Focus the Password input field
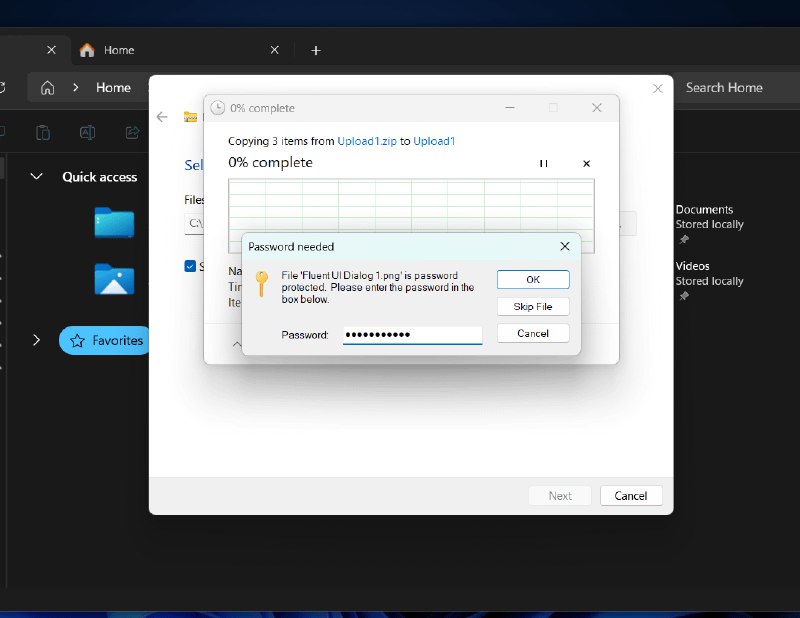The image size is (800, 618). 412,335
